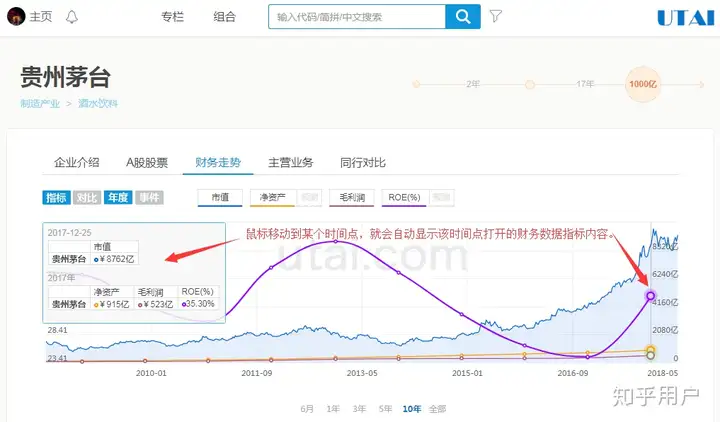The image size is (720, 422).
Task: Click the 6240亿 axis value
Action: pos(665,274)
